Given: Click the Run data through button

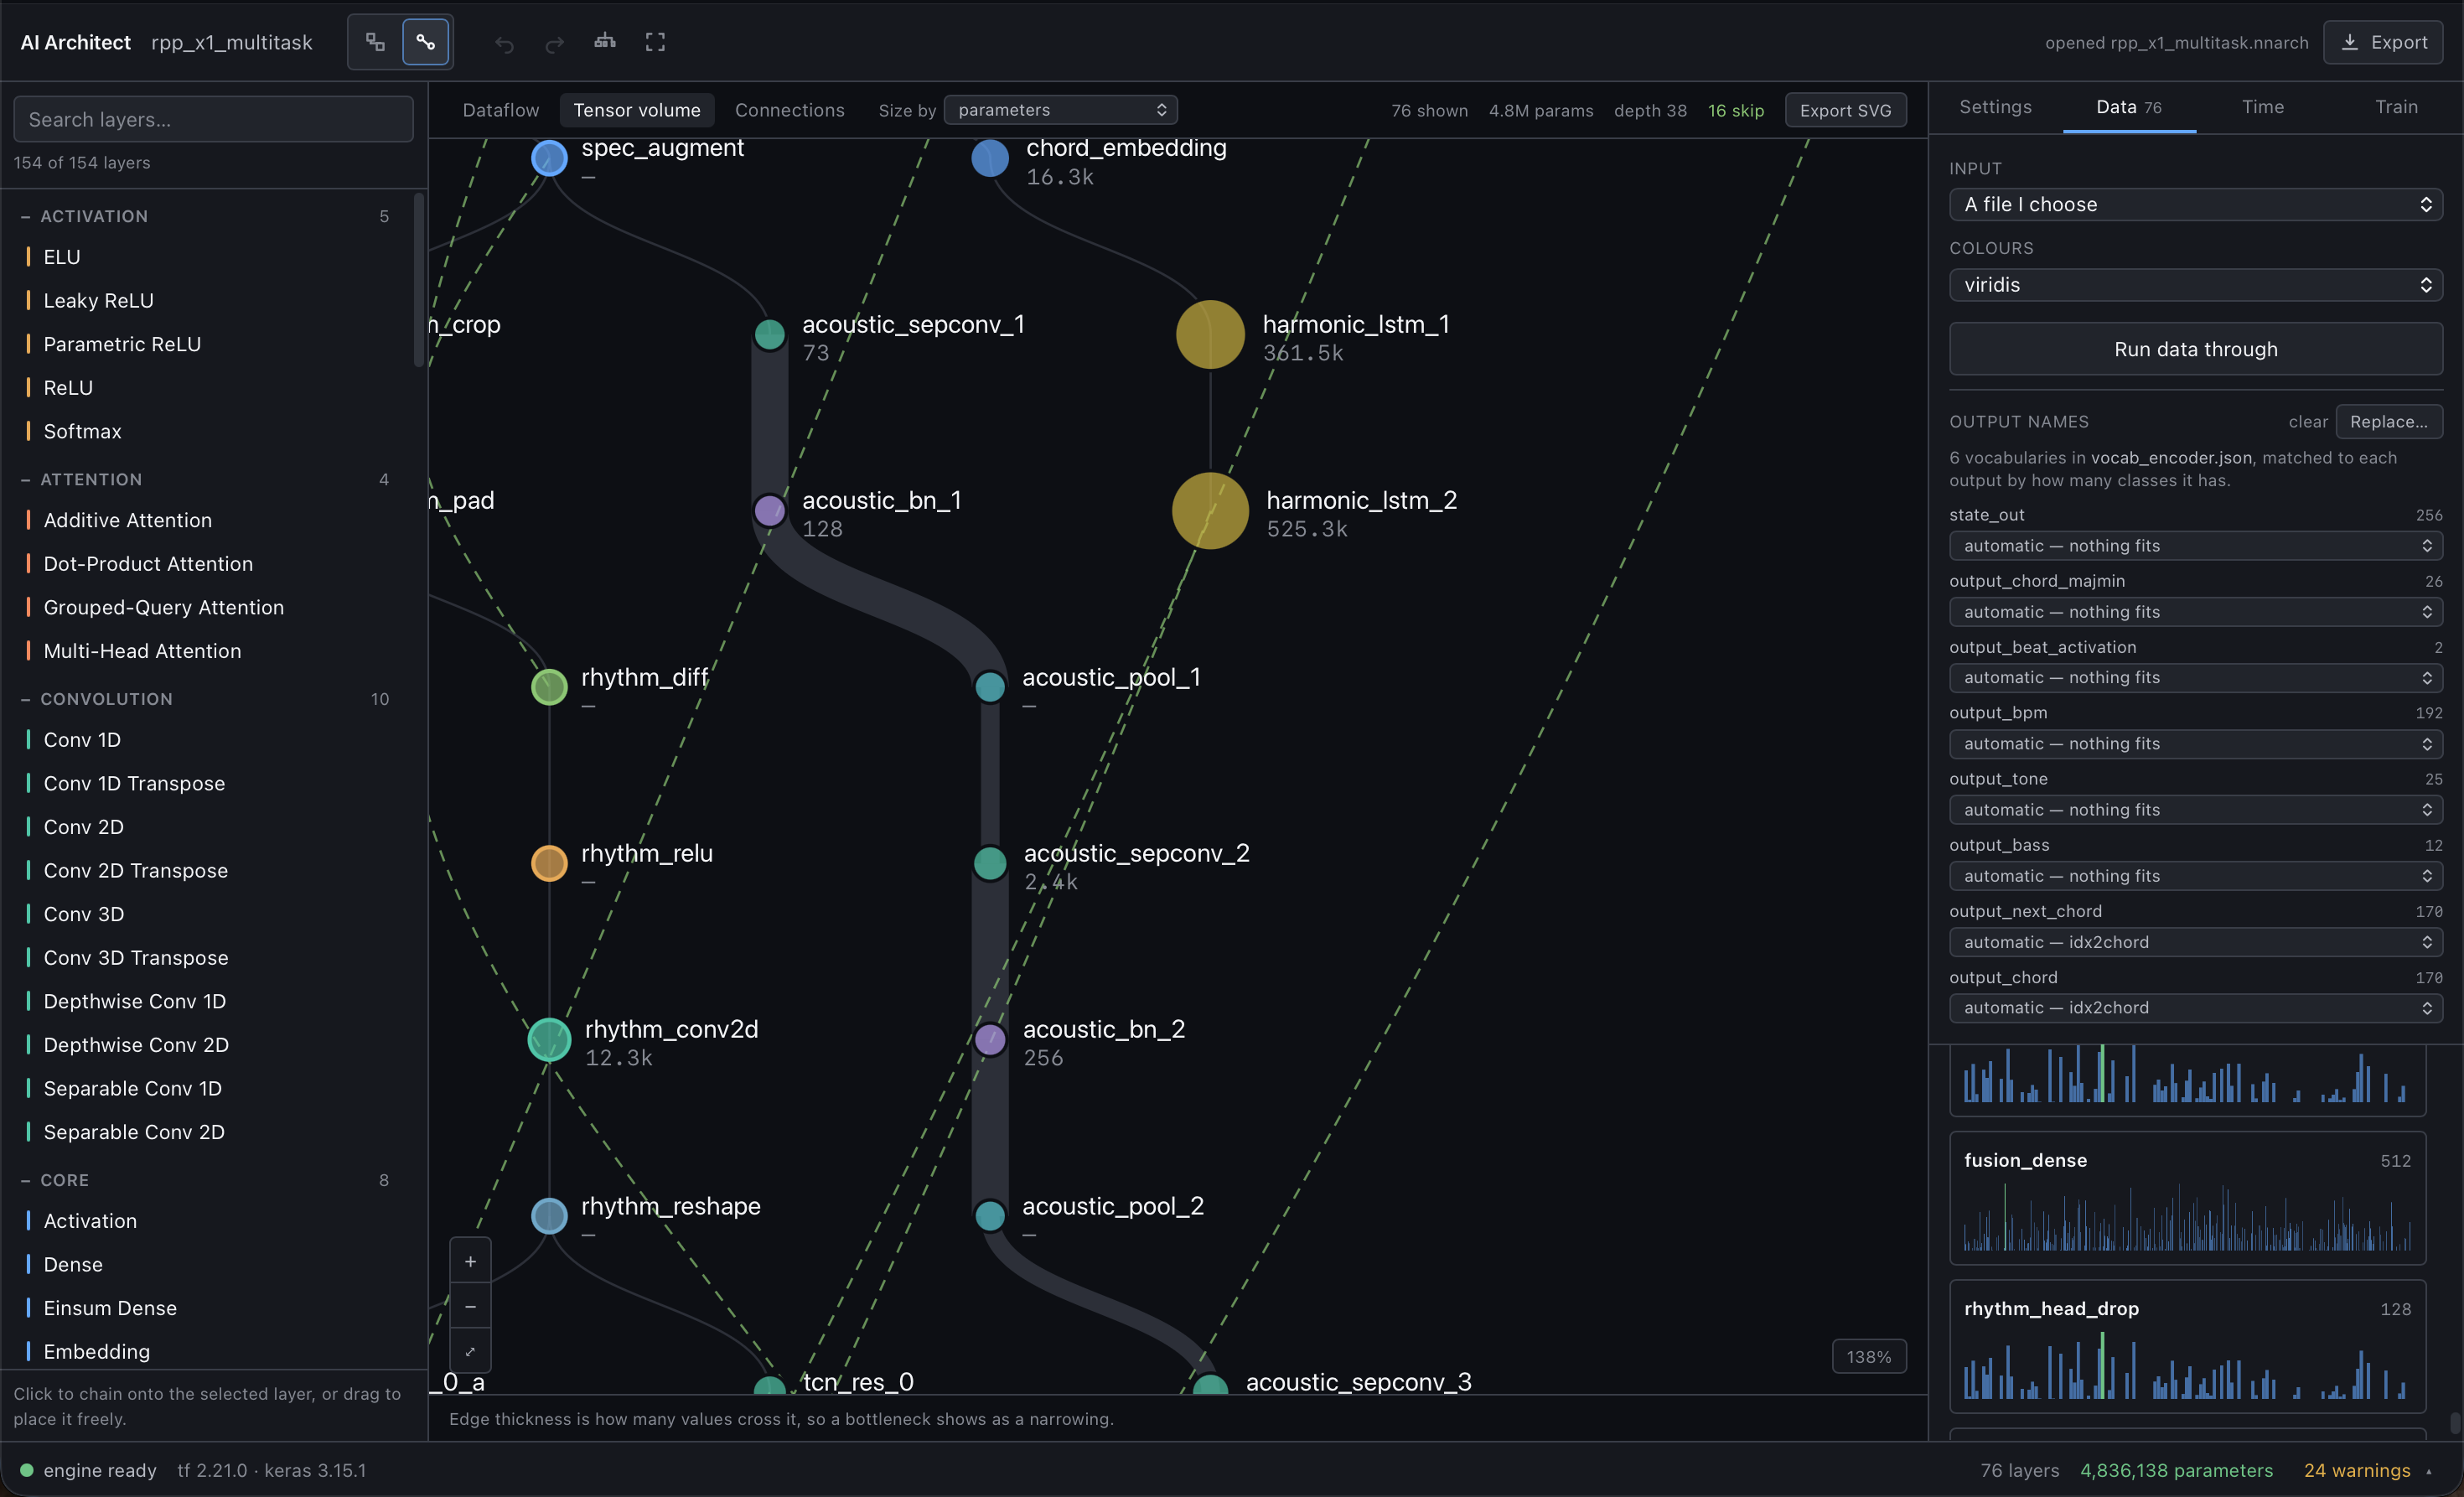Looking at the screenshot, I should [x=2196, y=349].
